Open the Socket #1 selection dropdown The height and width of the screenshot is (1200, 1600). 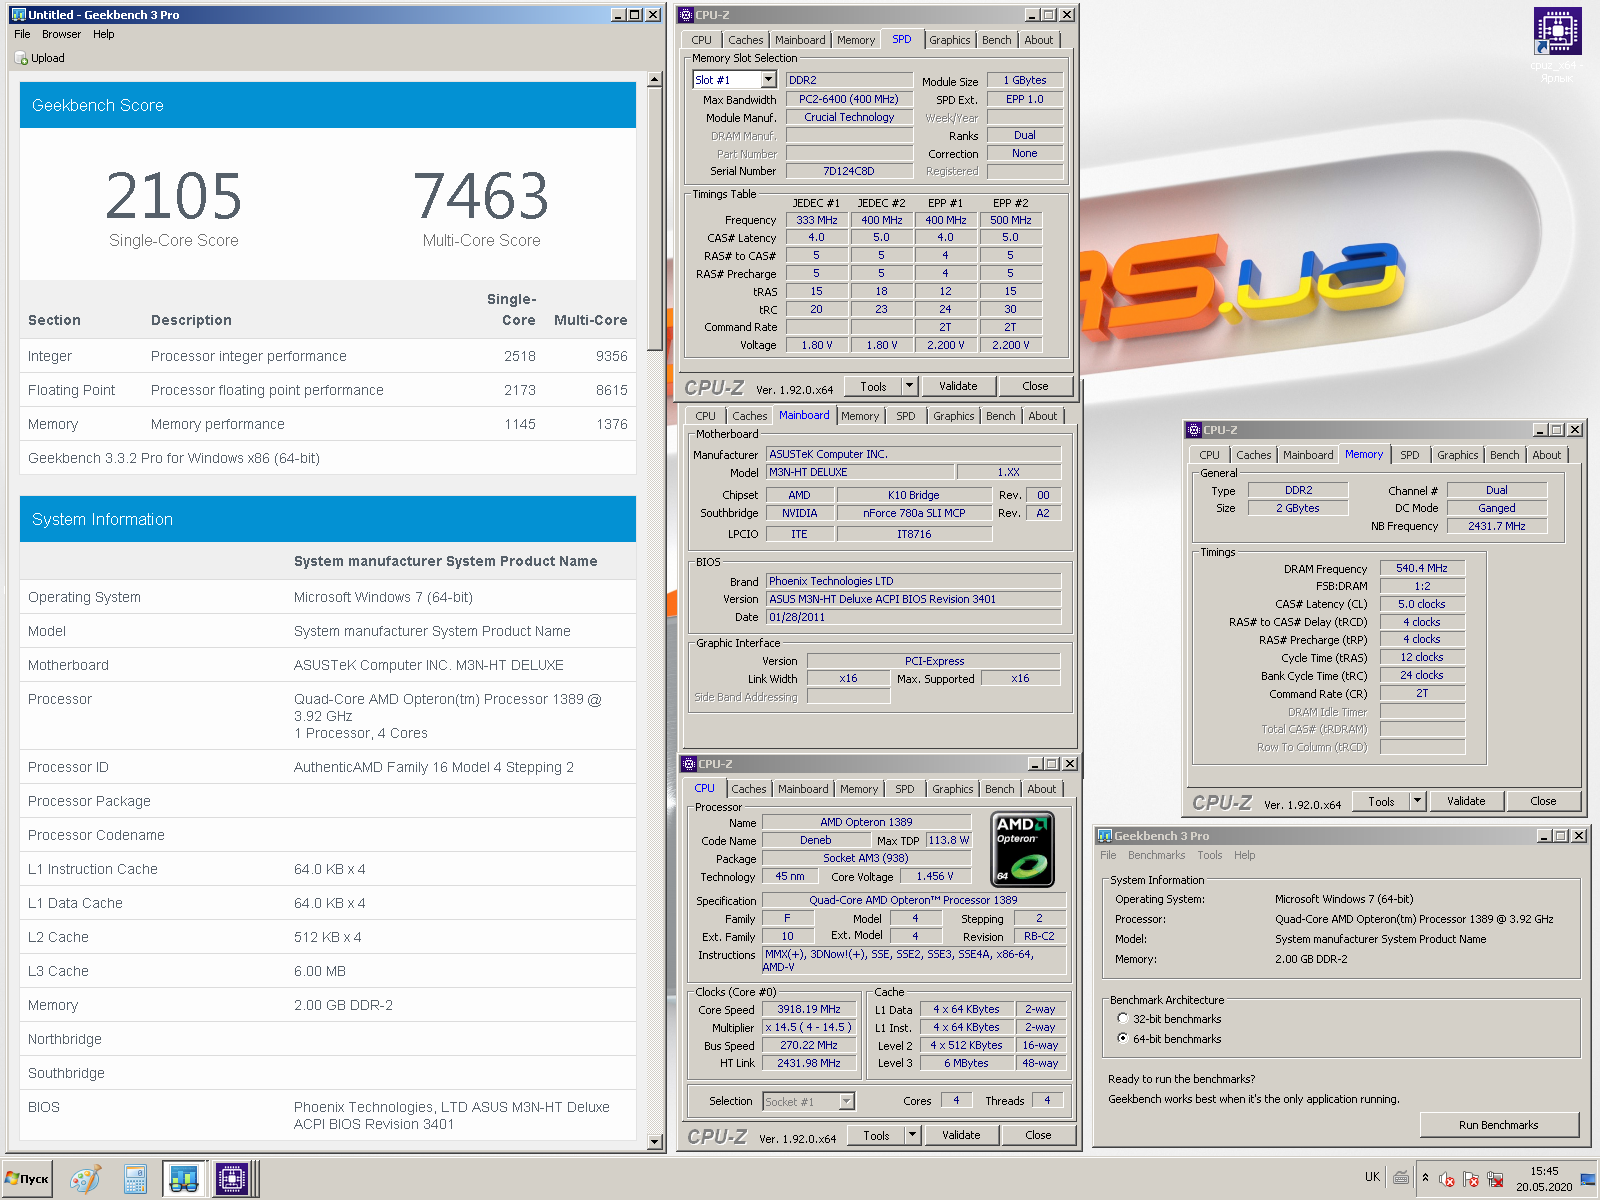846,1101
